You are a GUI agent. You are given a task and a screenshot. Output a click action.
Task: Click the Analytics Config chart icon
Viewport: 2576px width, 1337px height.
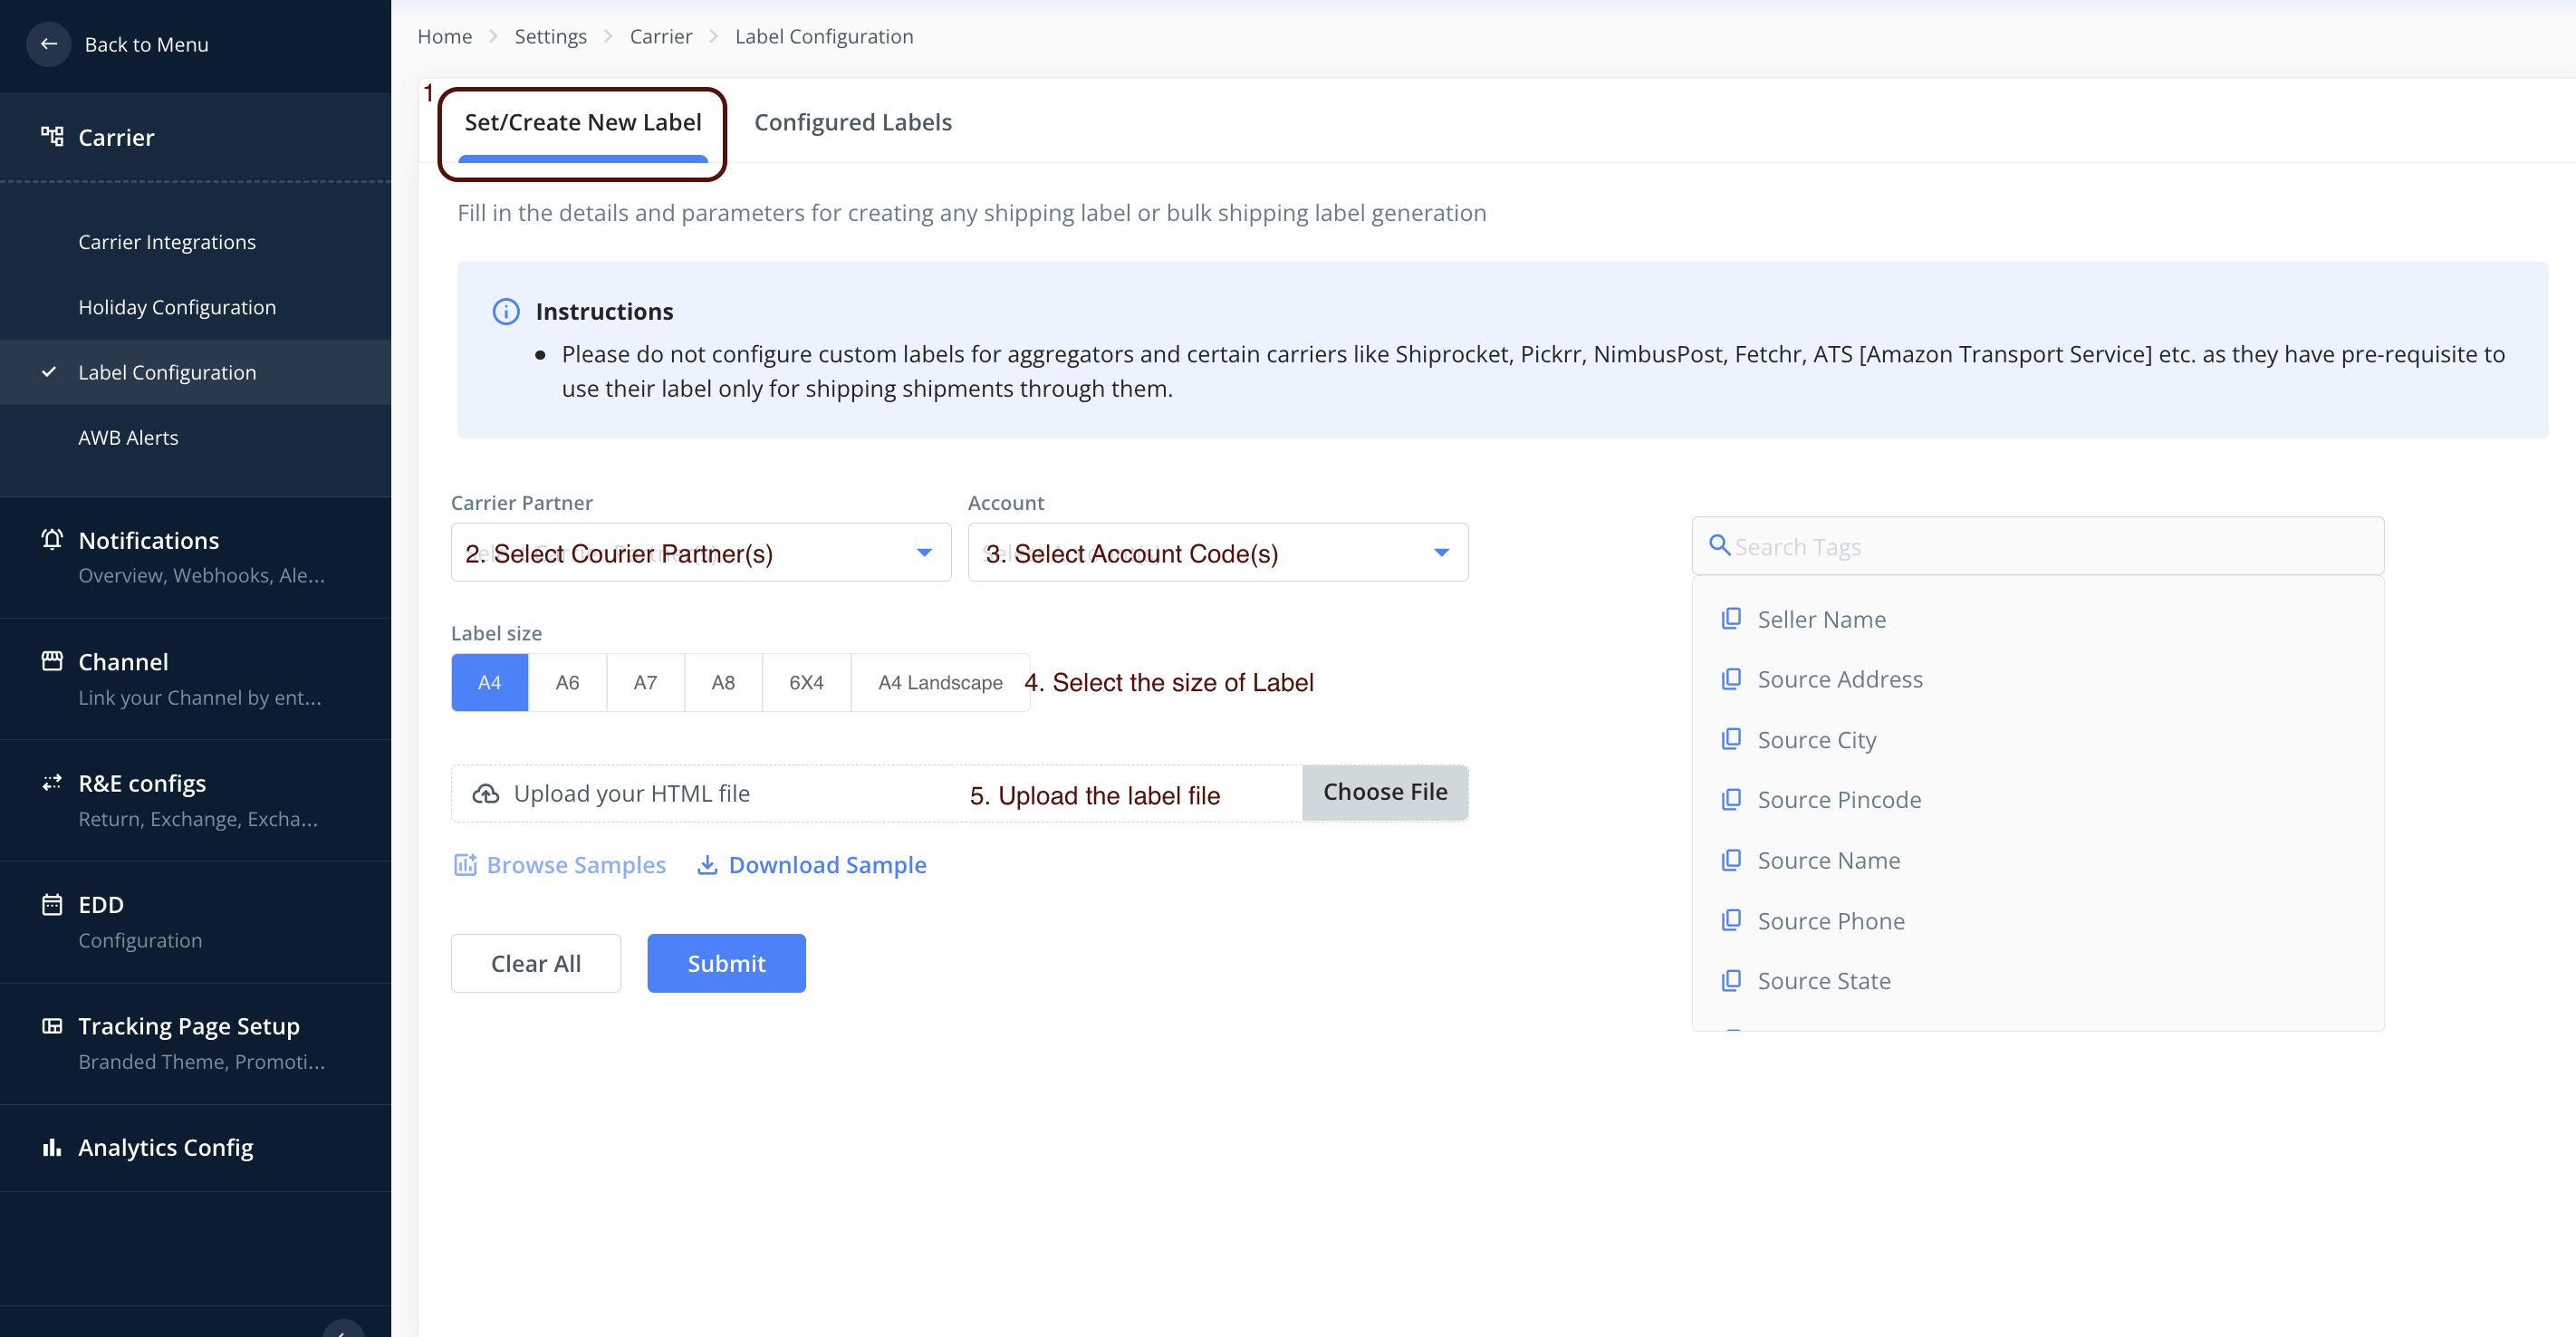coord(52,1147)
